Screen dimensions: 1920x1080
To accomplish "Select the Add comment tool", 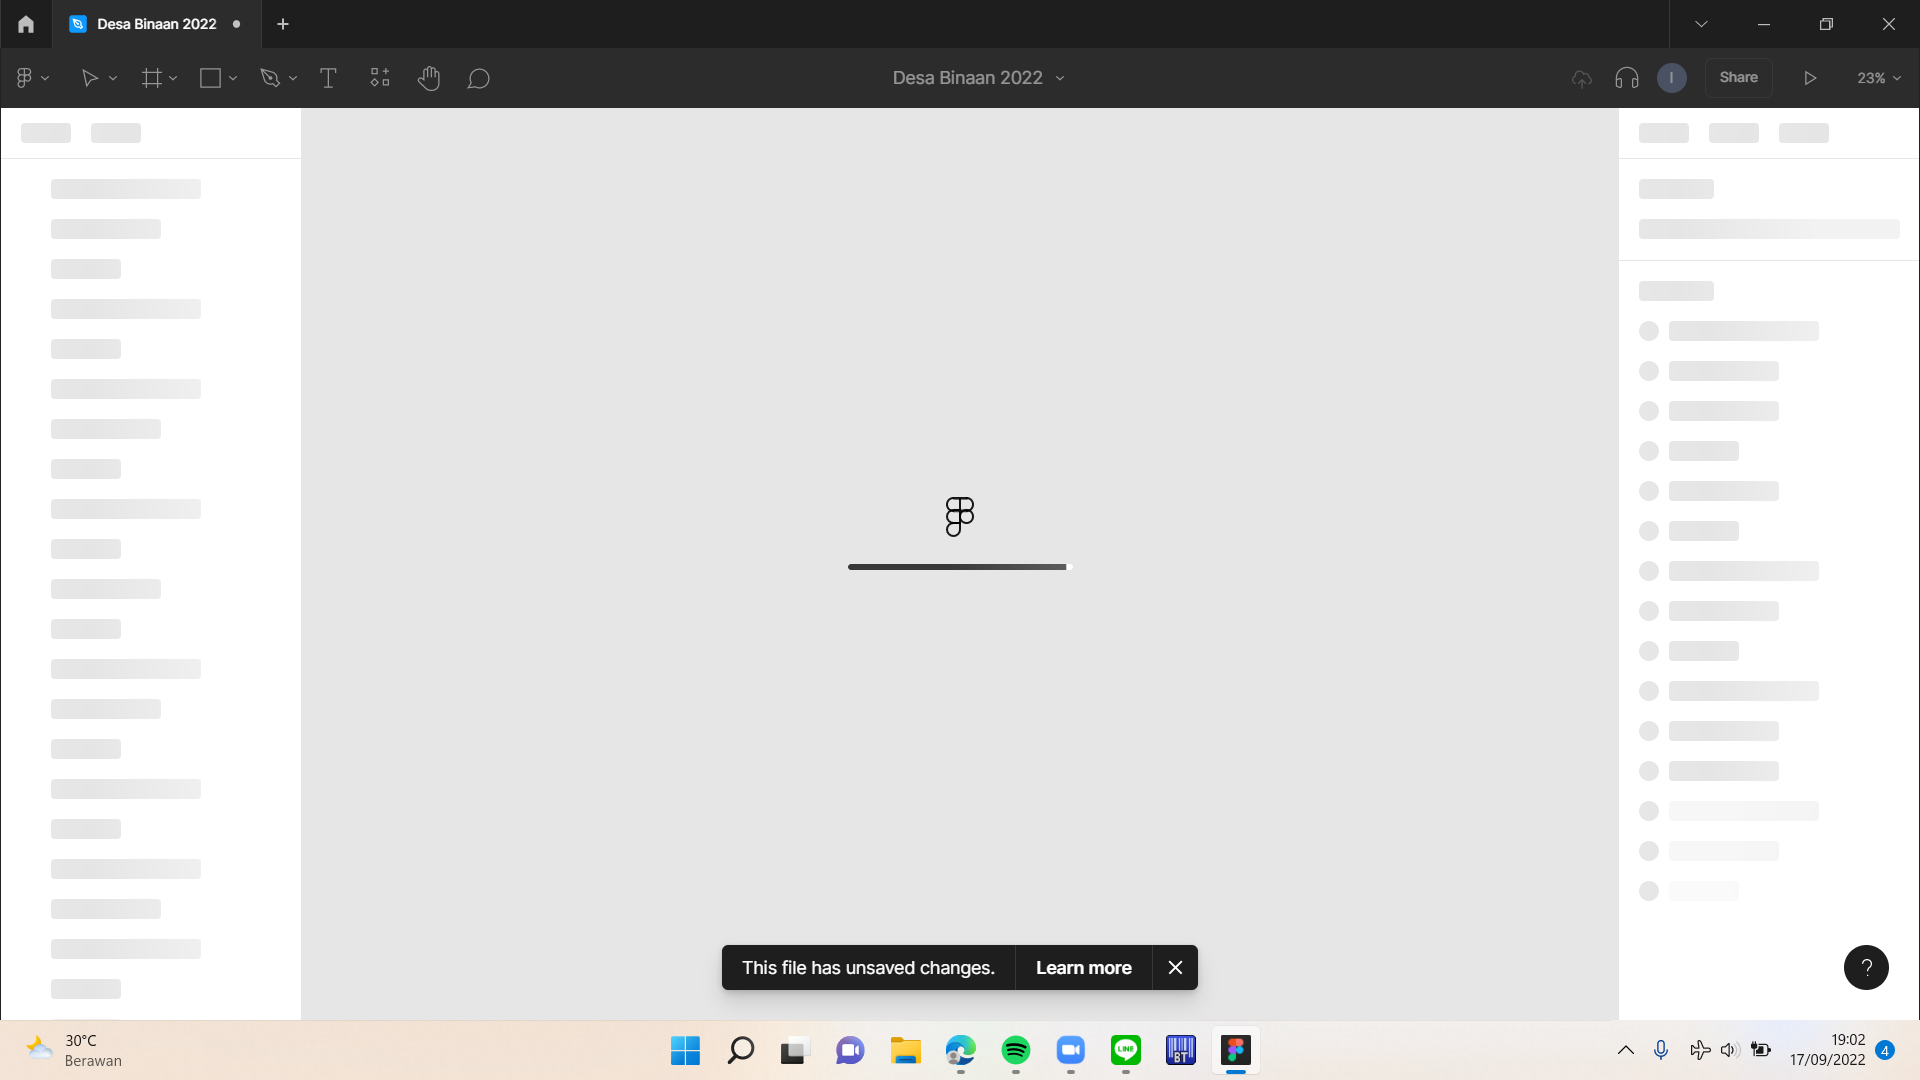I will (478, 78).
